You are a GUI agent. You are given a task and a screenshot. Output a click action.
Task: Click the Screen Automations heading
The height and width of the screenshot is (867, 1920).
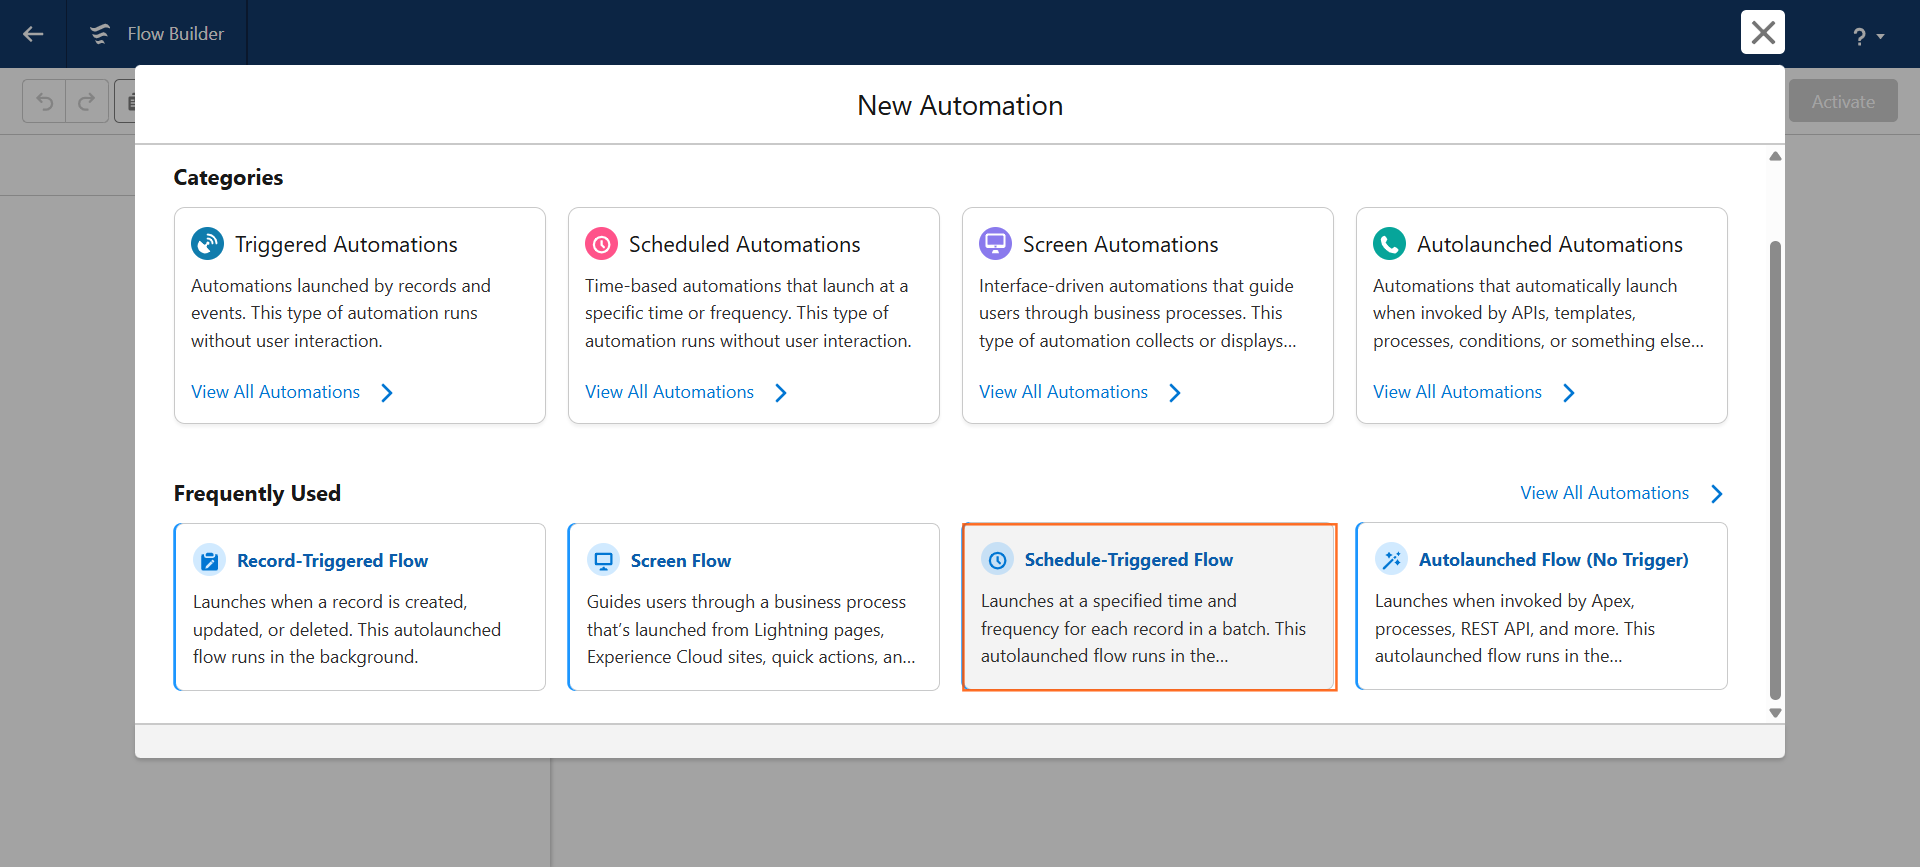[1120, 244]
